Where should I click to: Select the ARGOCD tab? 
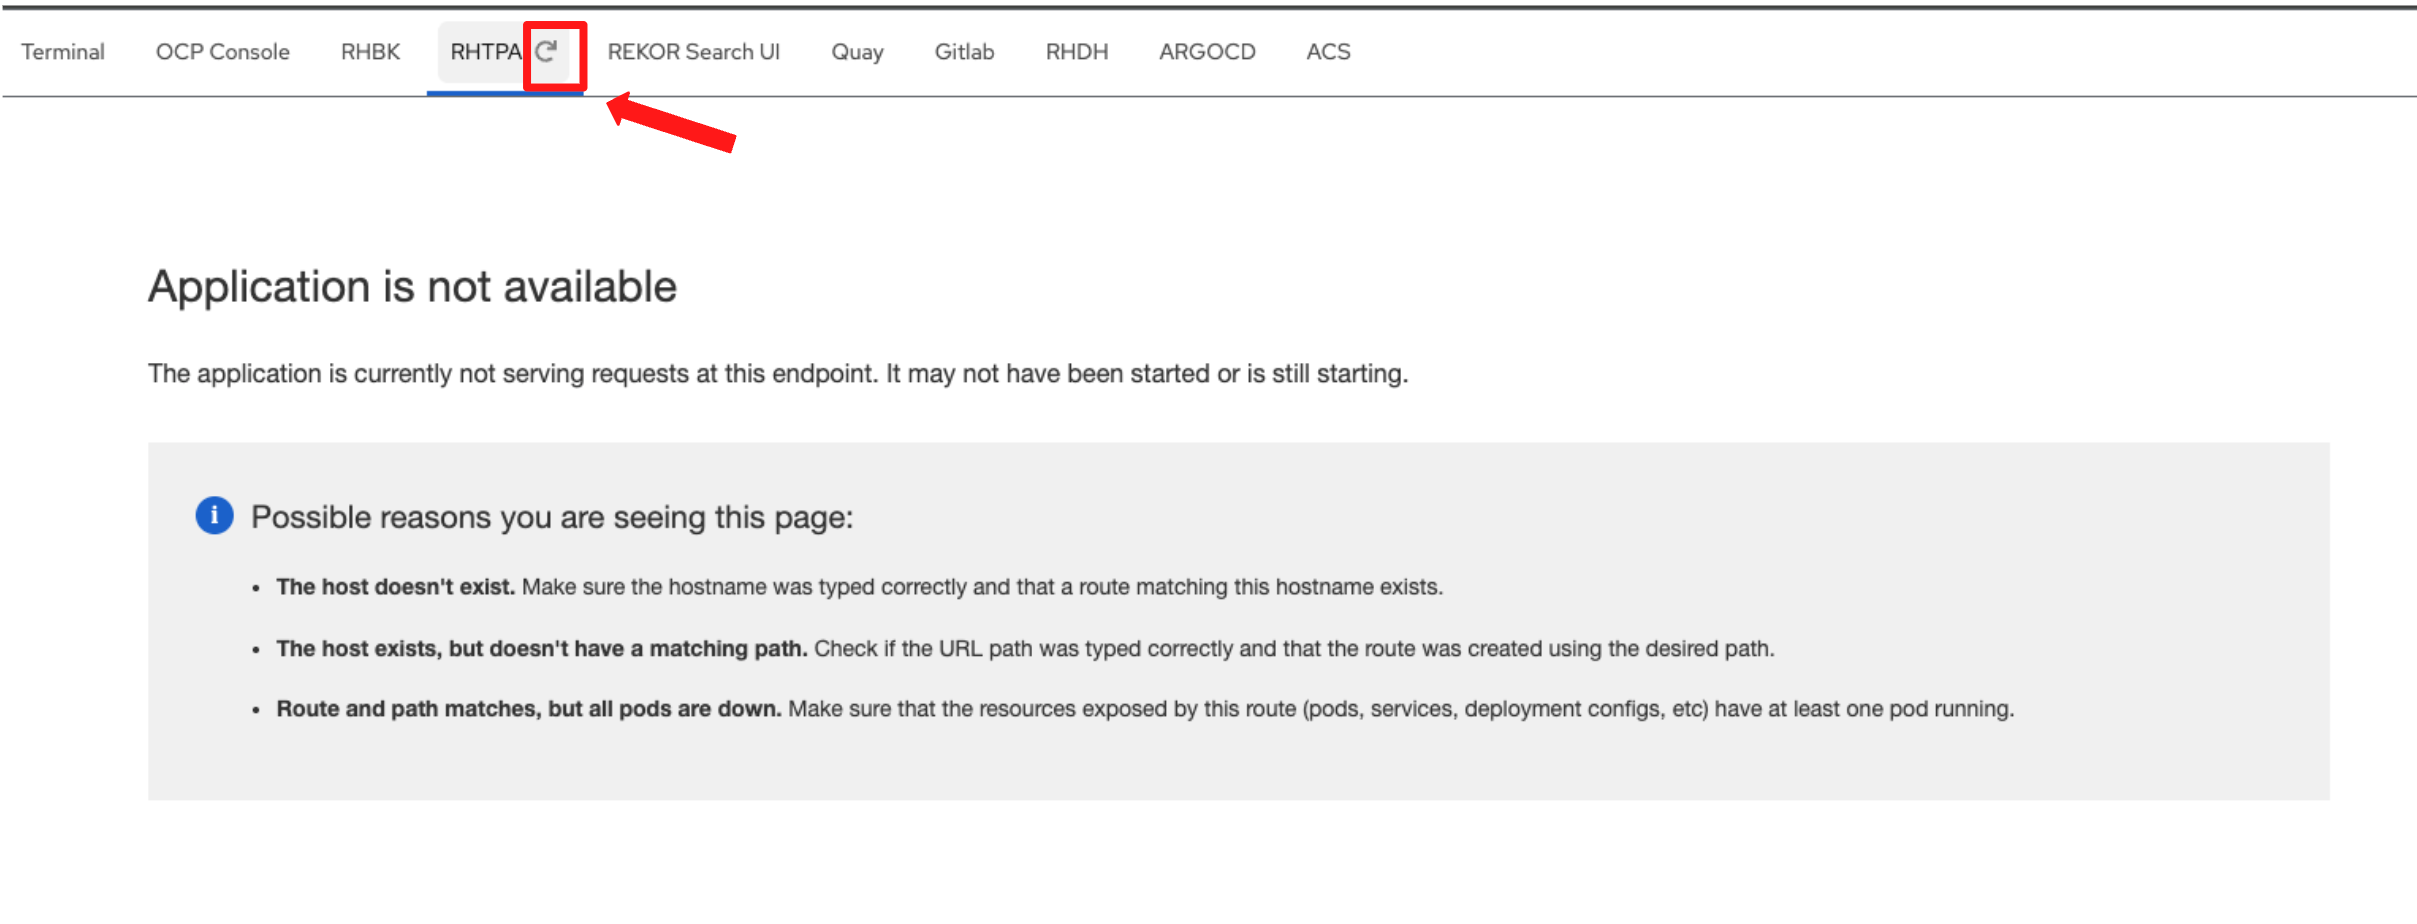pyautogui.click(x=1207, y=52)
